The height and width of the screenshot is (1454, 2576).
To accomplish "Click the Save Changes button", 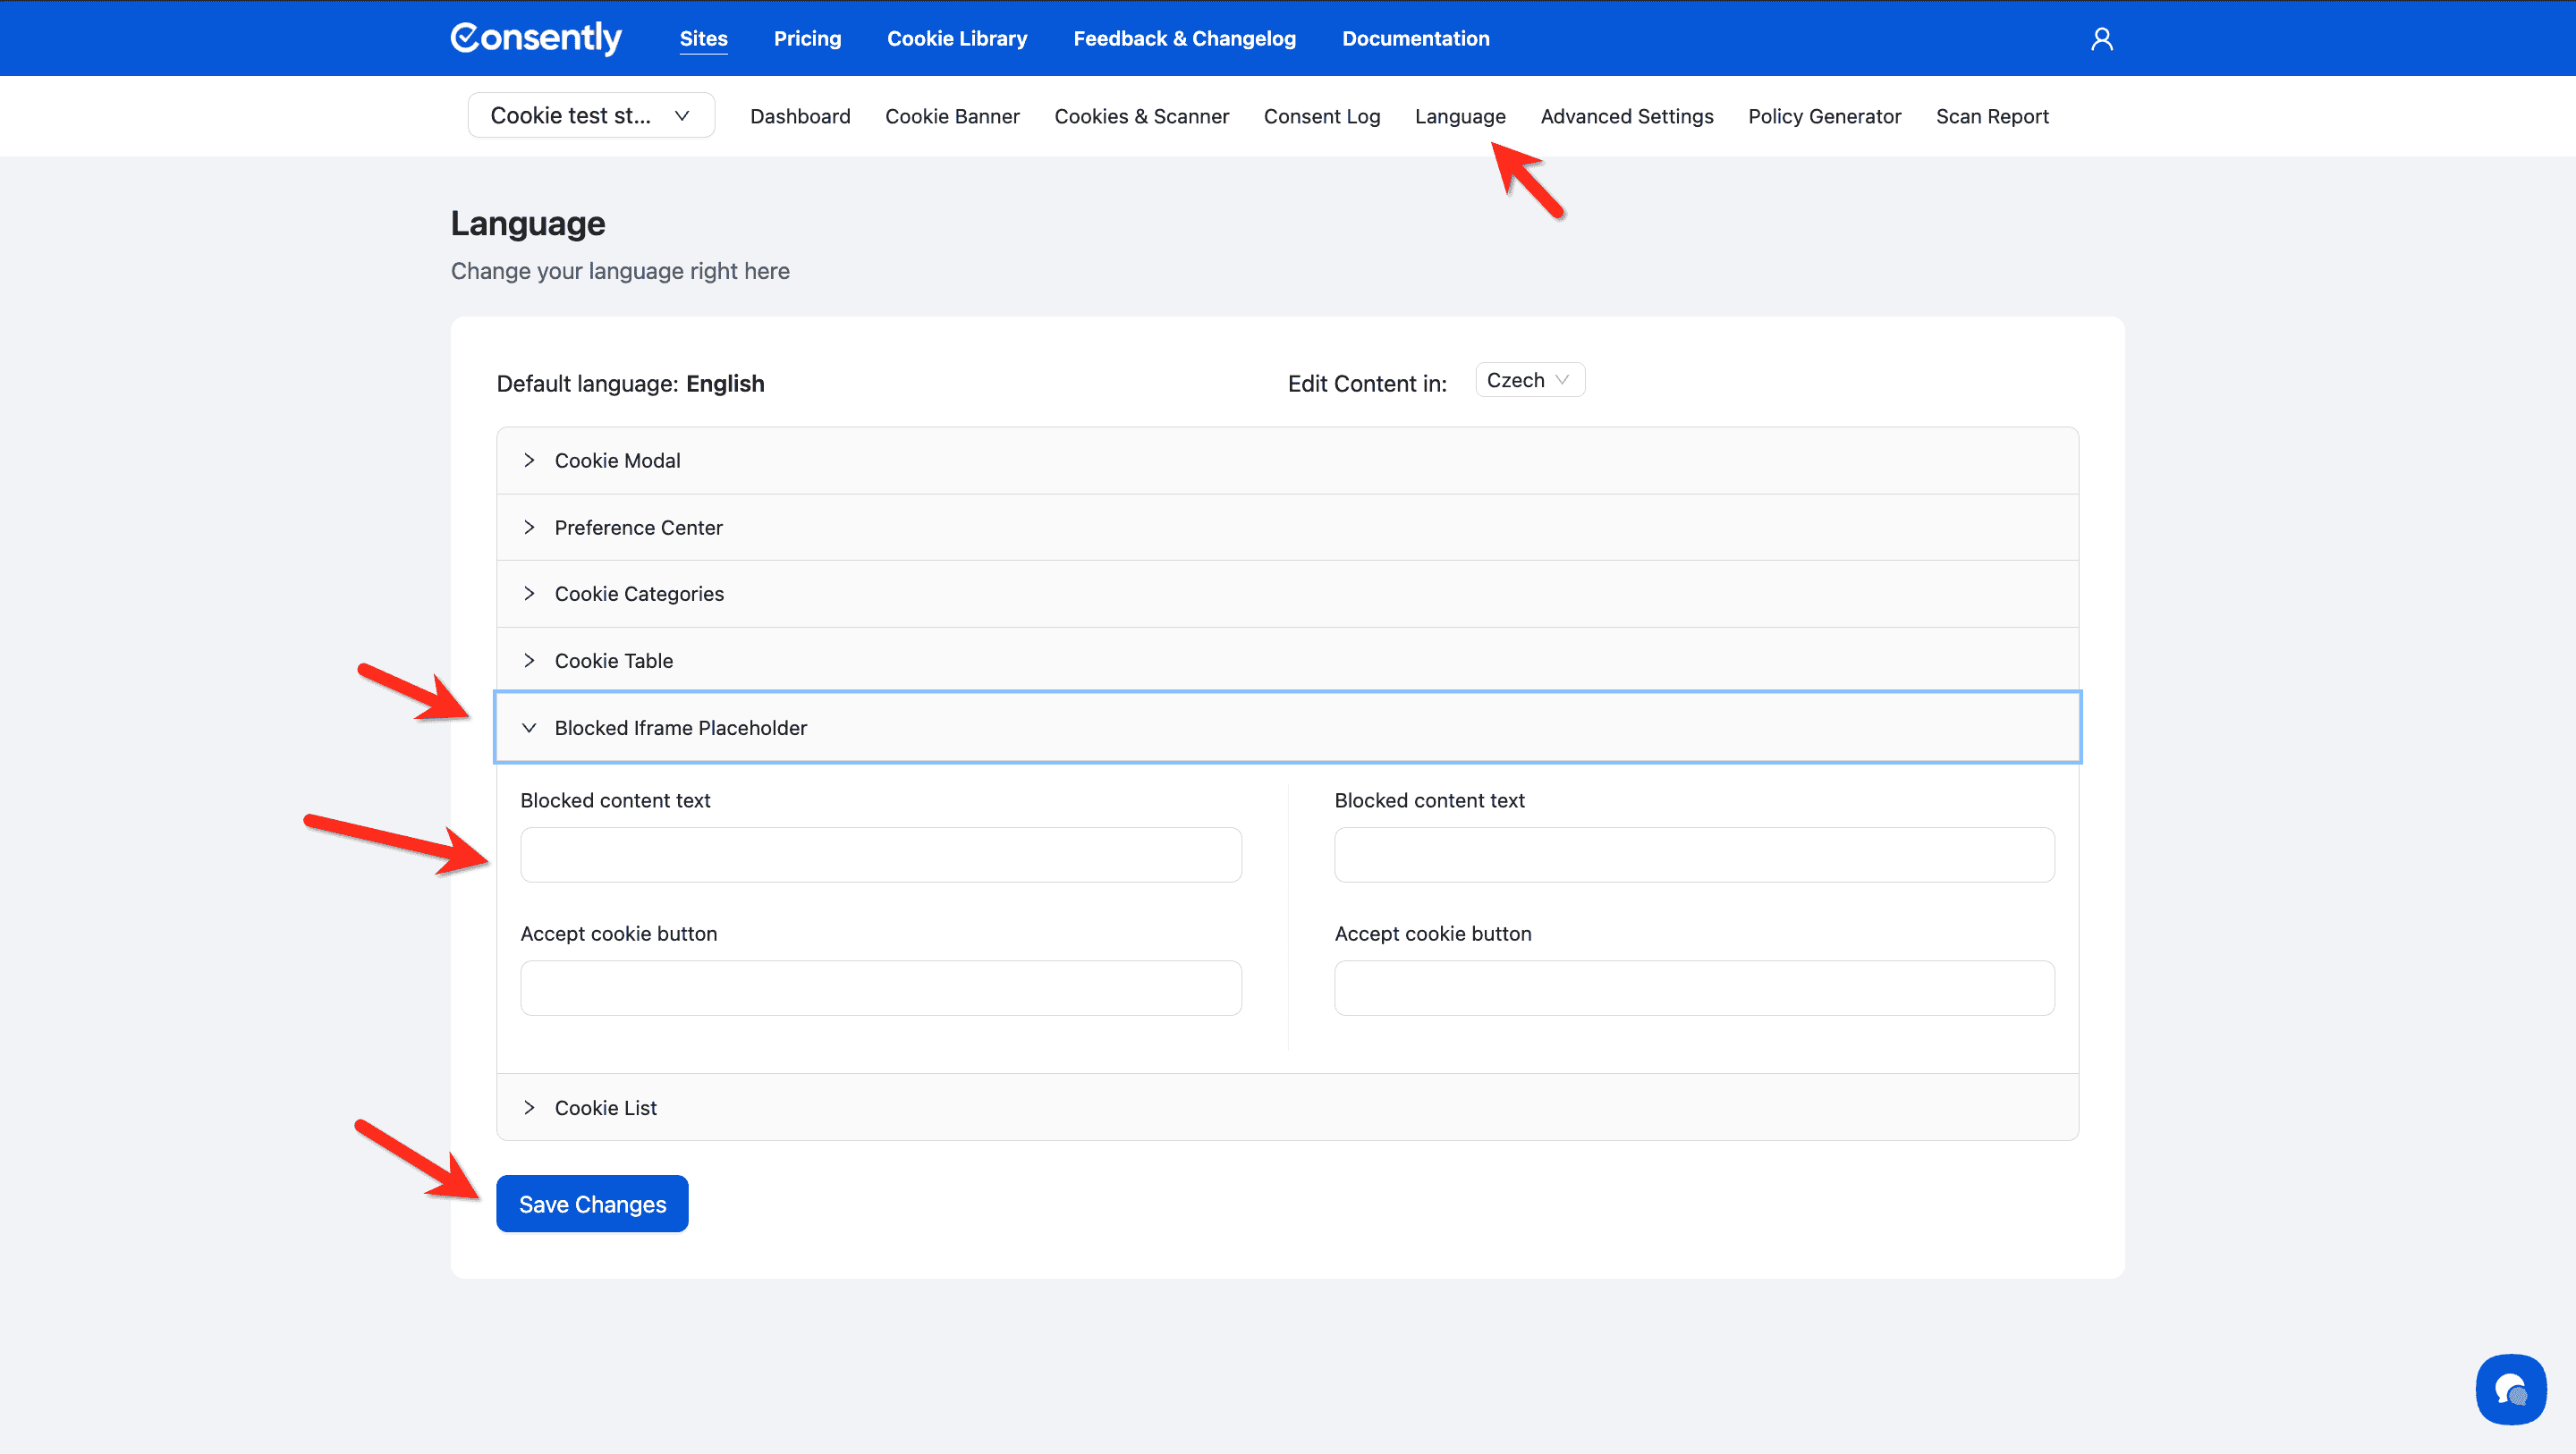I will (x=592, y=1204).
